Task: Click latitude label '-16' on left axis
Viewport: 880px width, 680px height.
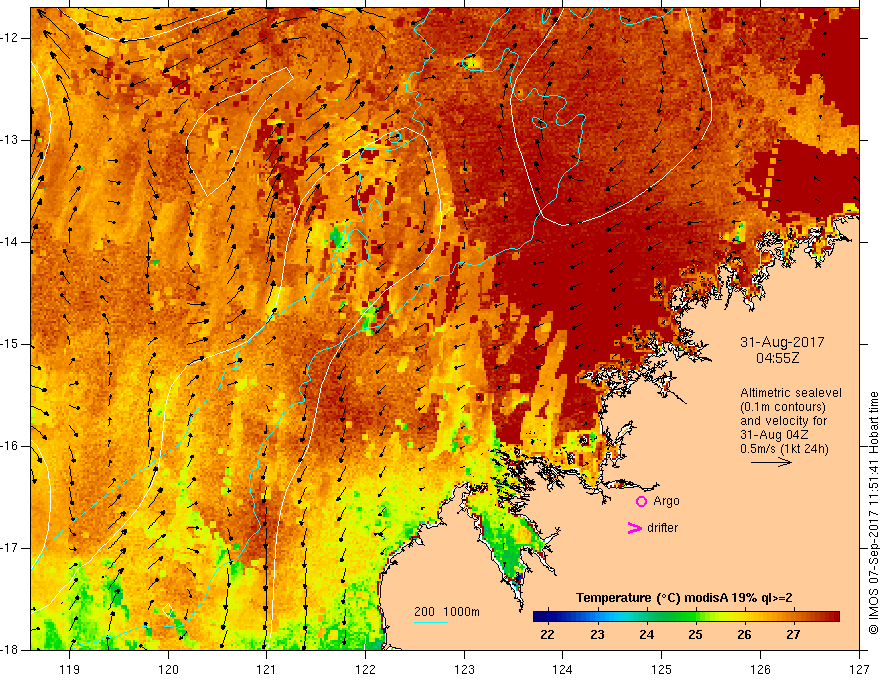Action: tap(11, 447)
